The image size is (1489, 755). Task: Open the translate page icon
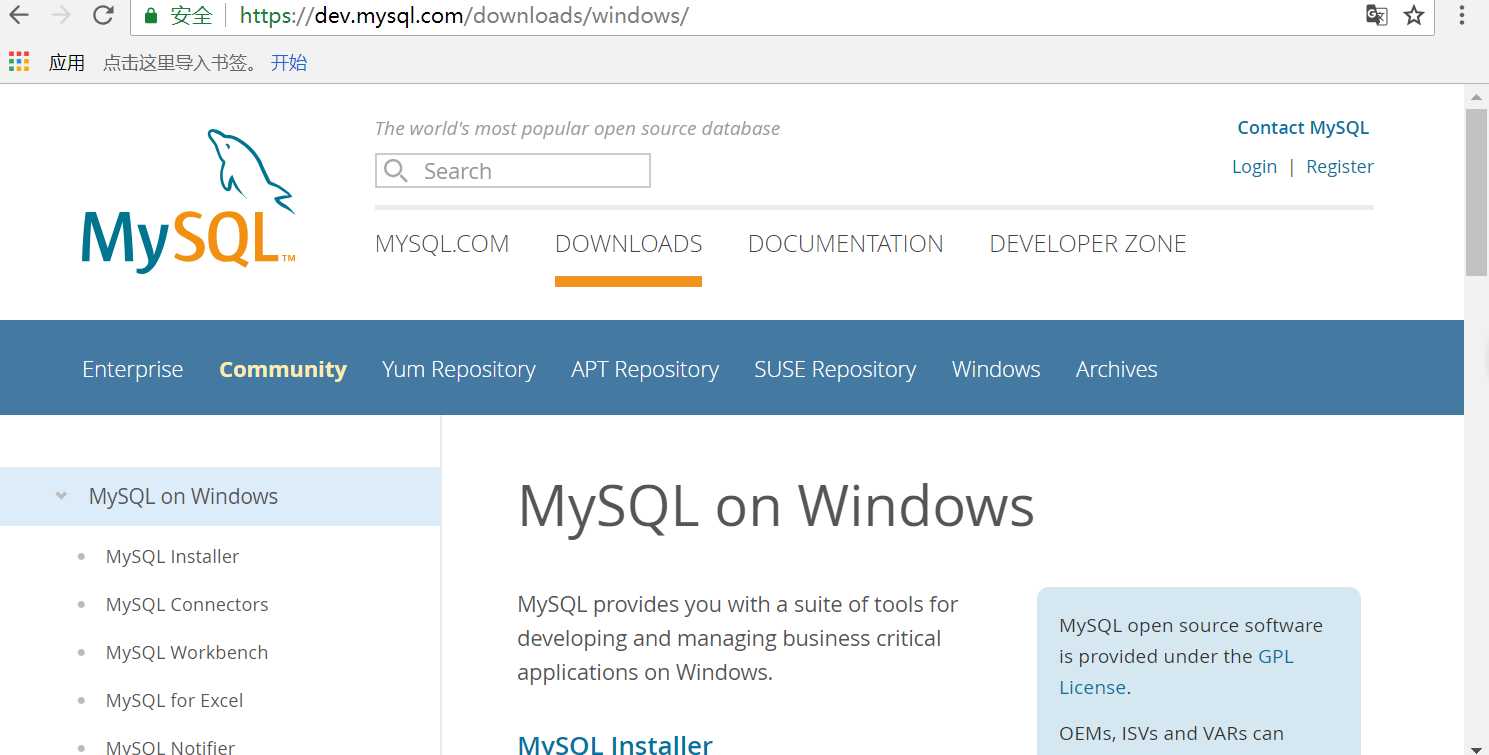click(x=1377, y=15)
